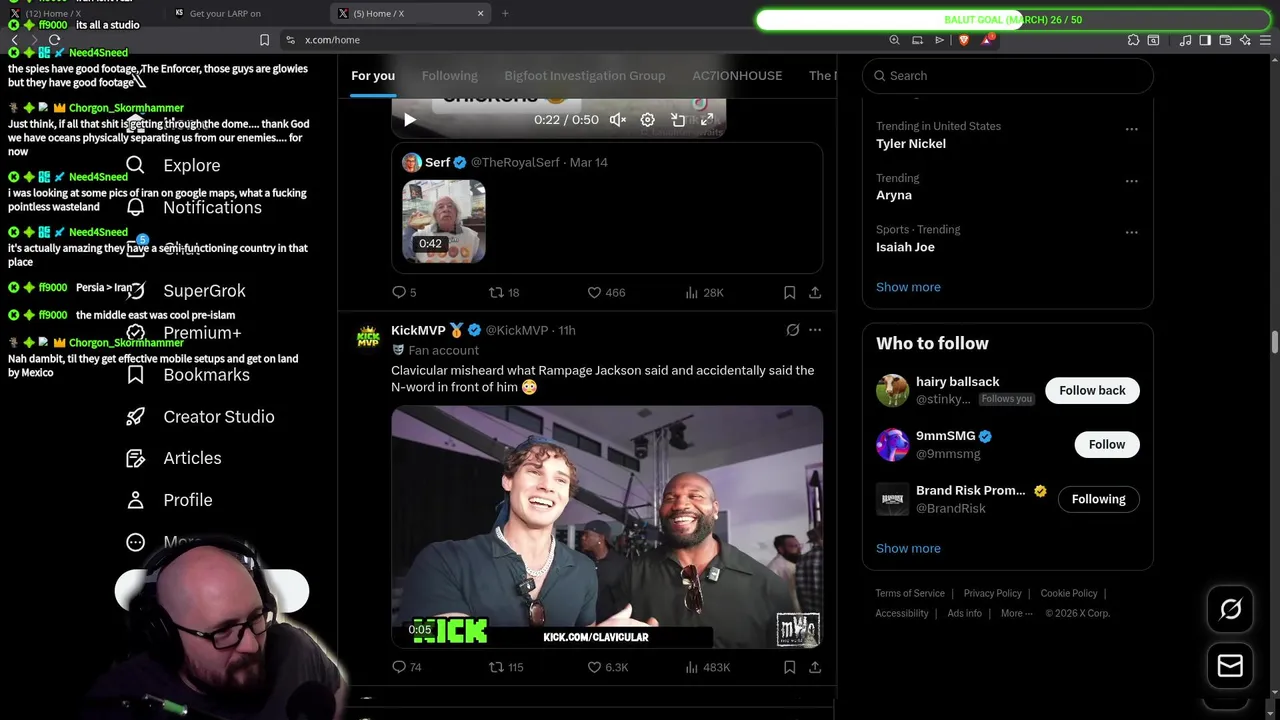Click the browser bookmark page icon
Screen dimensions: 1280x720
click(264, 40)
